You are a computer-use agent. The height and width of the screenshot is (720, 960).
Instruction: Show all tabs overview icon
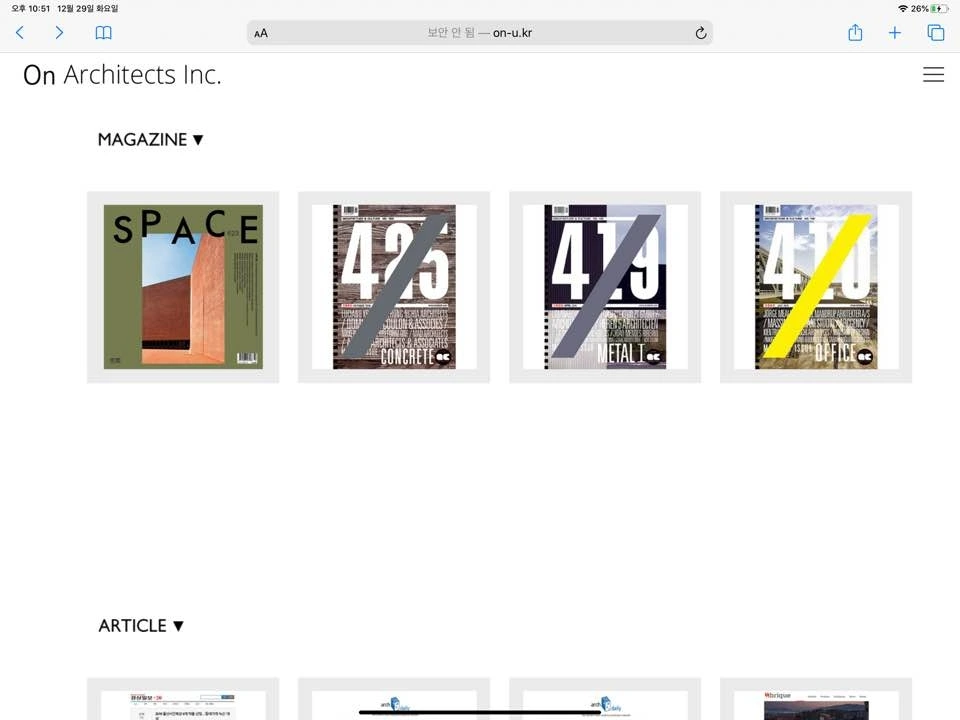click(x=936, y=33)
